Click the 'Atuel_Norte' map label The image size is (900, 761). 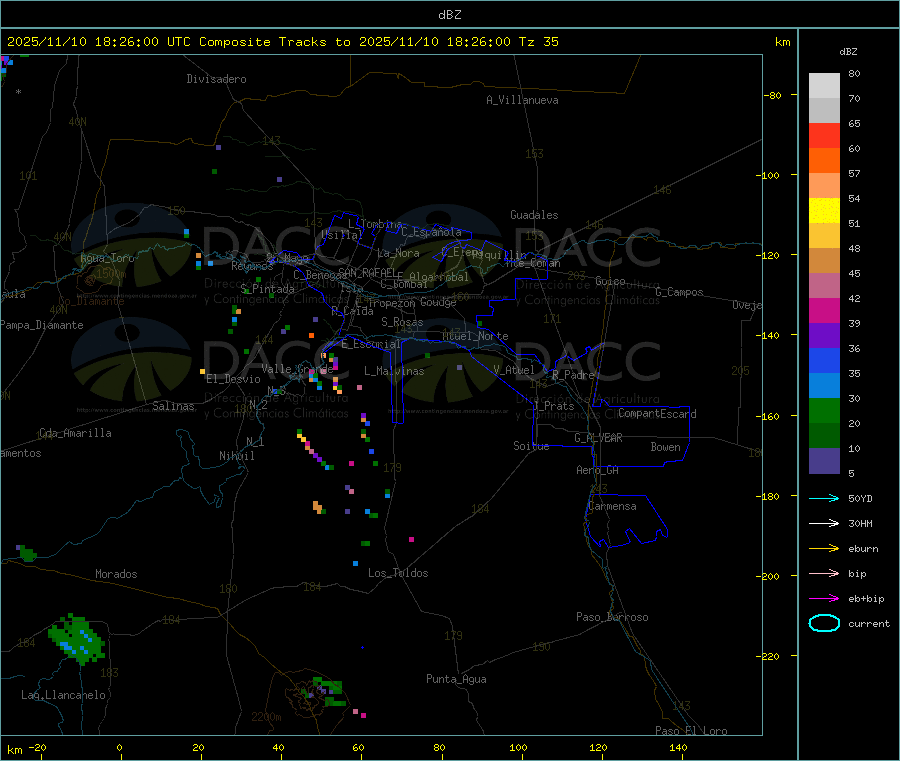pos(475,336)
